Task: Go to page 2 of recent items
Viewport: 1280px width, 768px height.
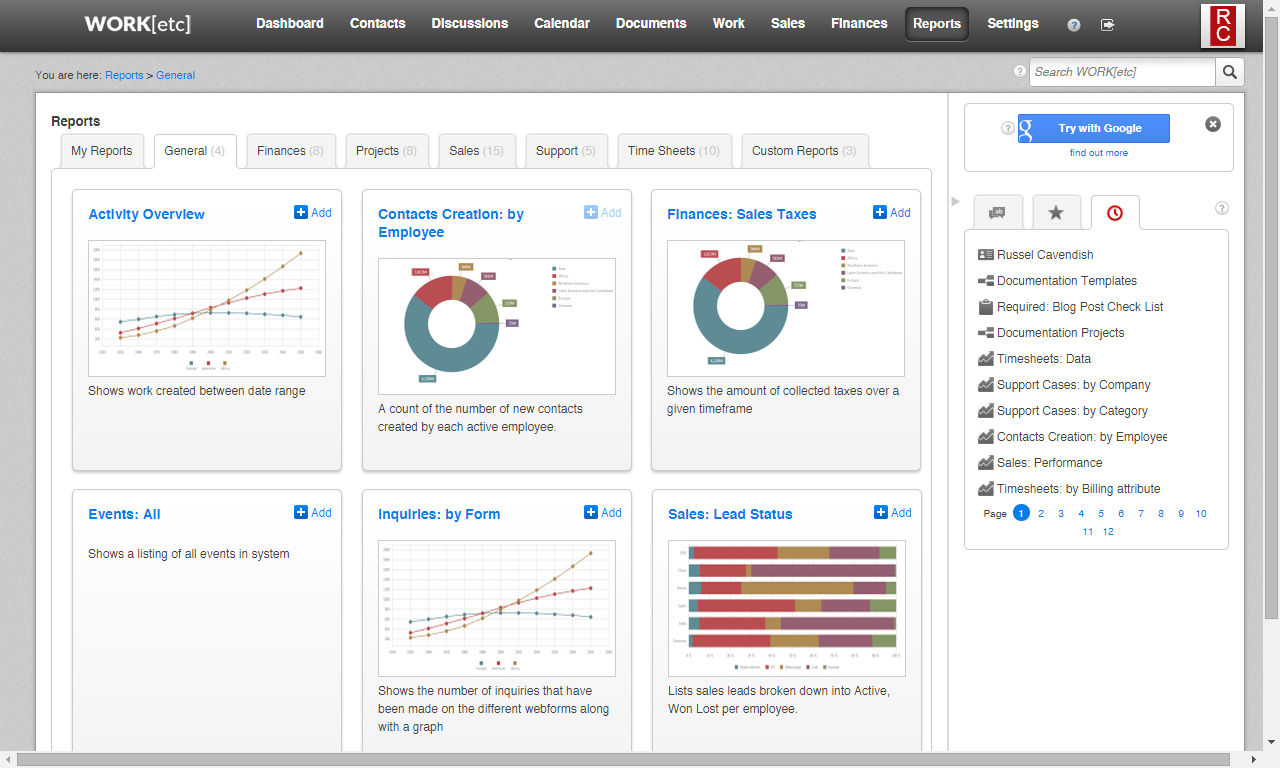Action: tap(1041, 514)
